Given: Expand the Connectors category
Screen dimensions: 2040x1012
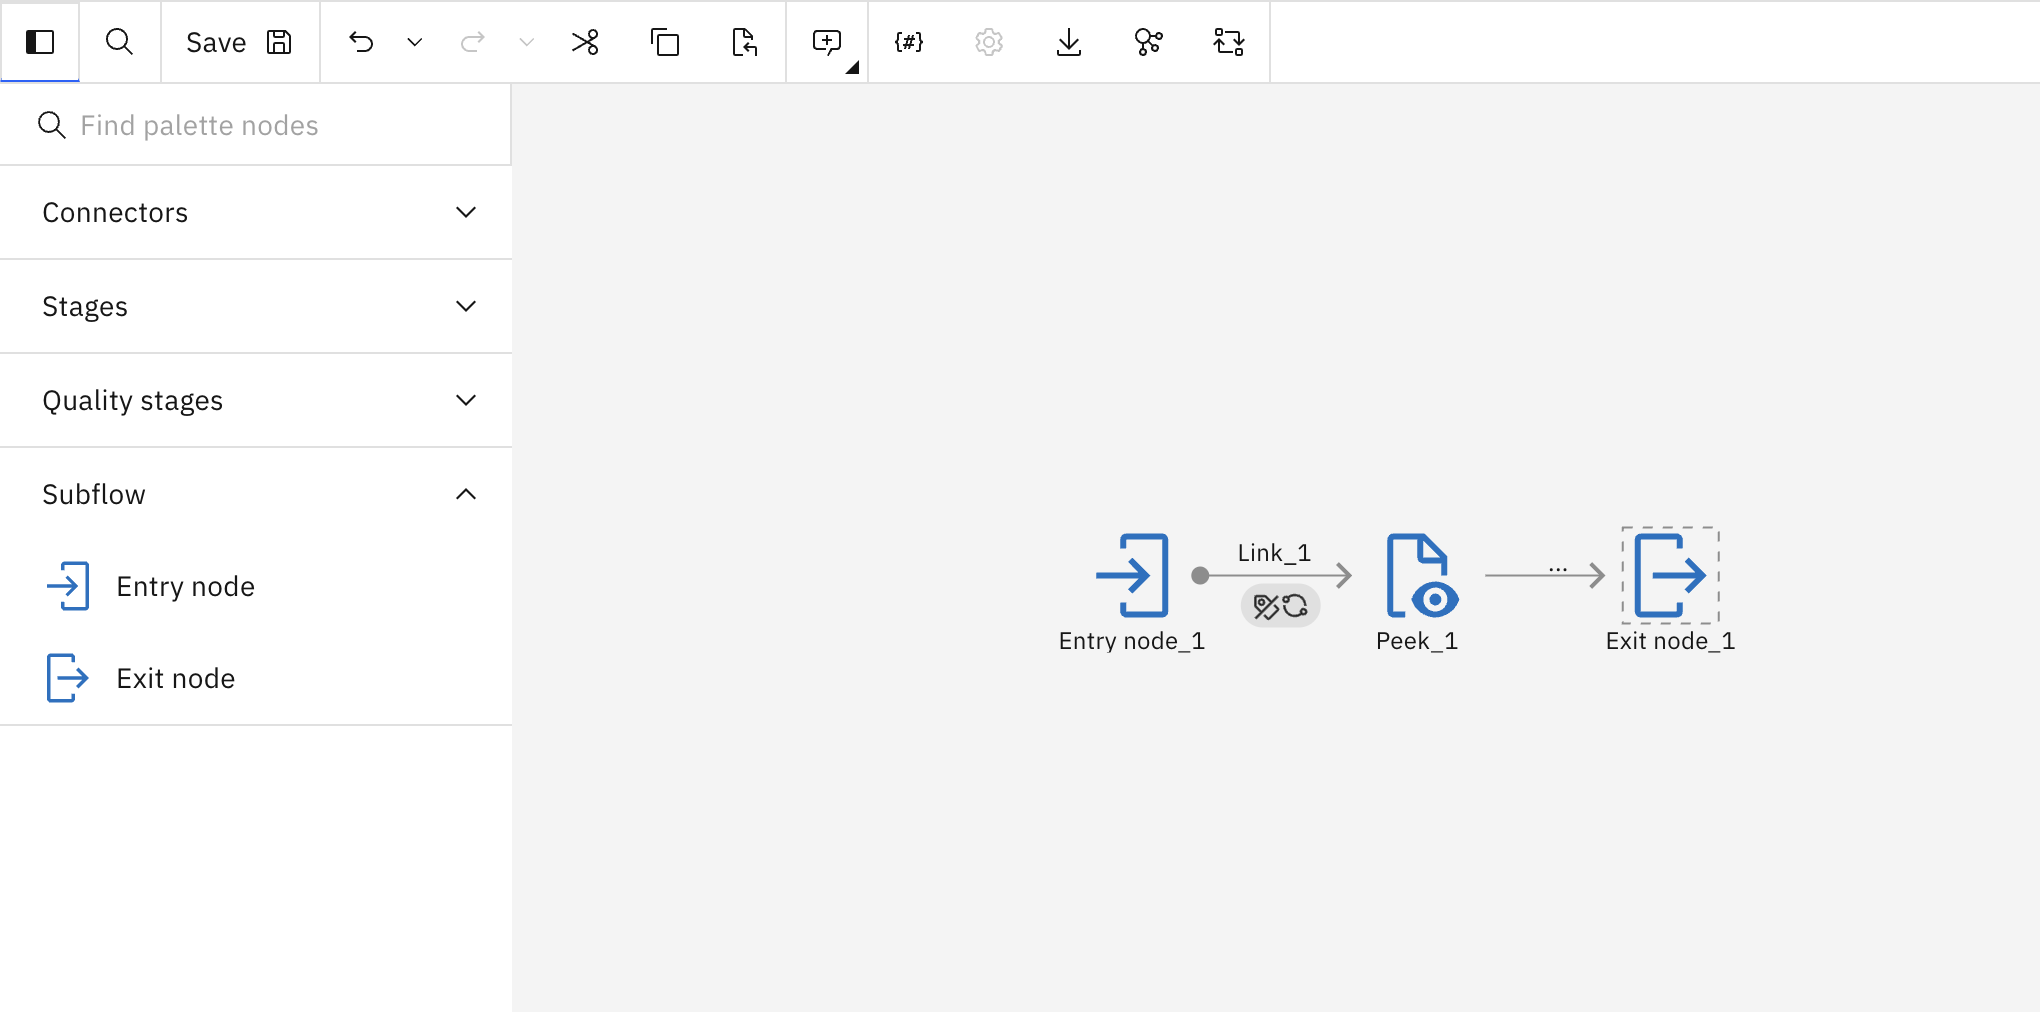Looking at the screenshot, I should (x=256, y=212).
